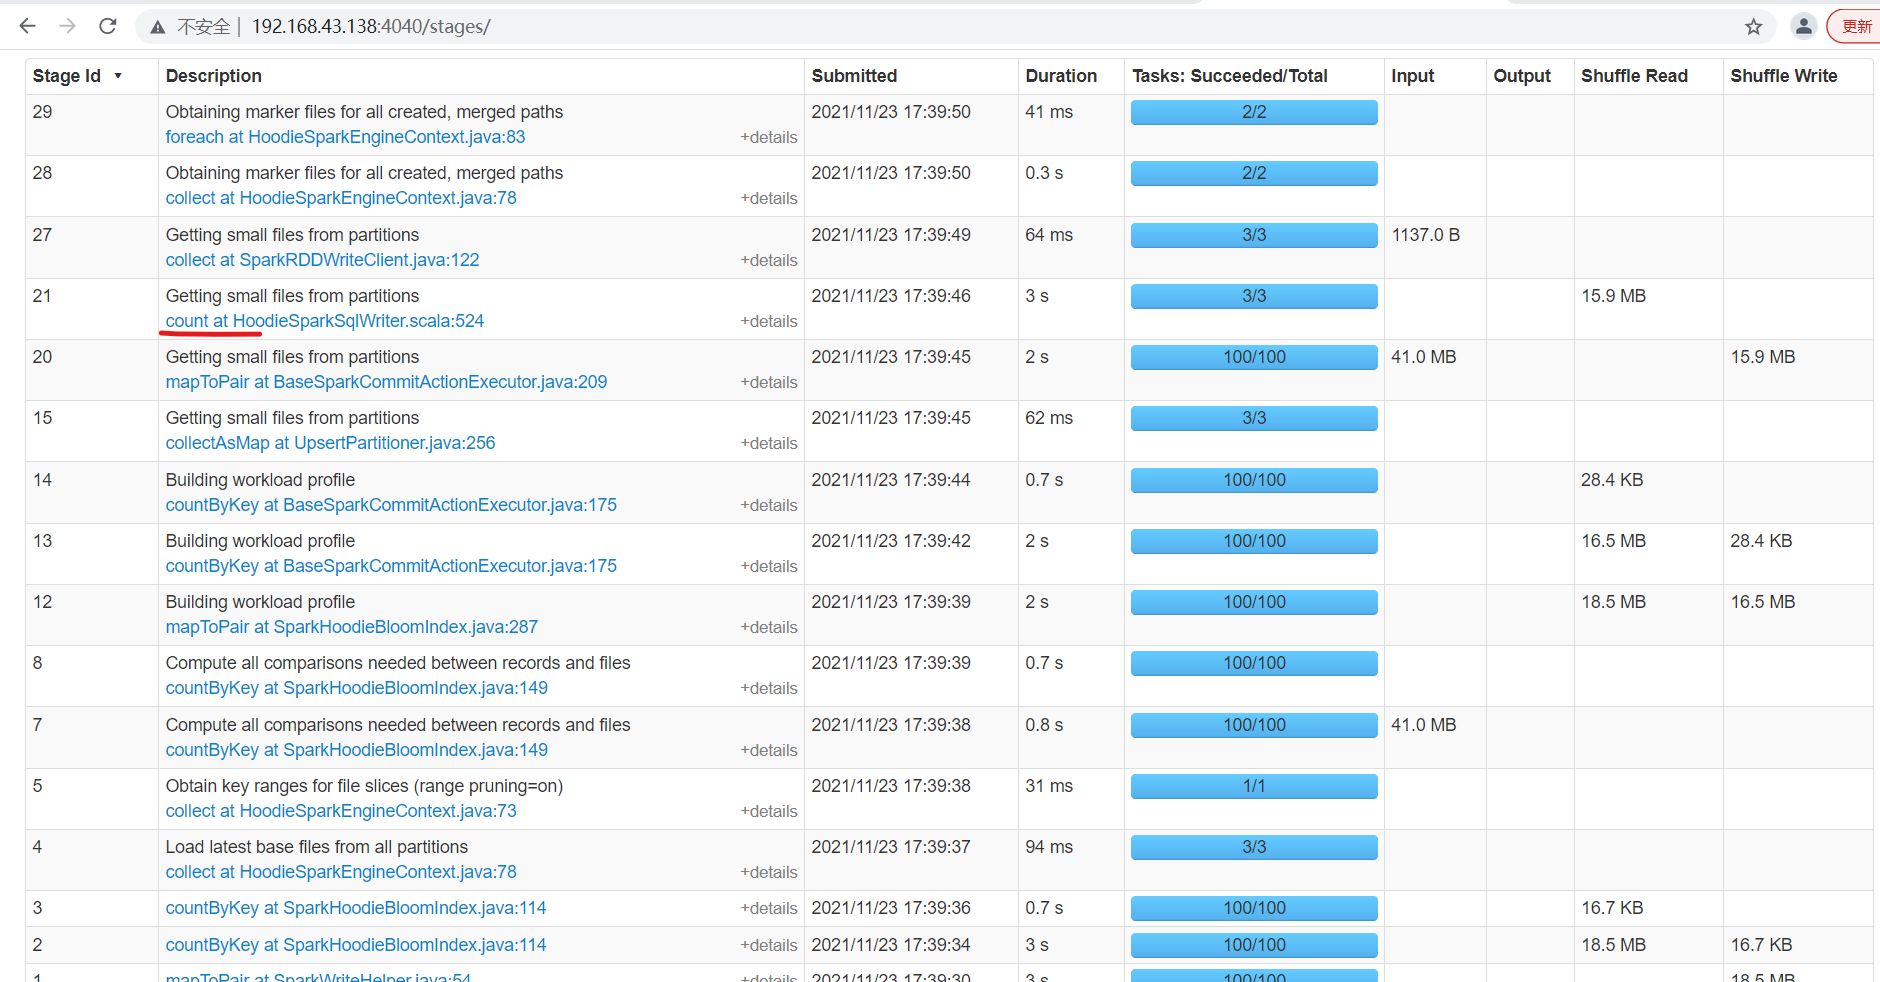
Task: Click browser forward arrow
Action: (x=67, y=26)
